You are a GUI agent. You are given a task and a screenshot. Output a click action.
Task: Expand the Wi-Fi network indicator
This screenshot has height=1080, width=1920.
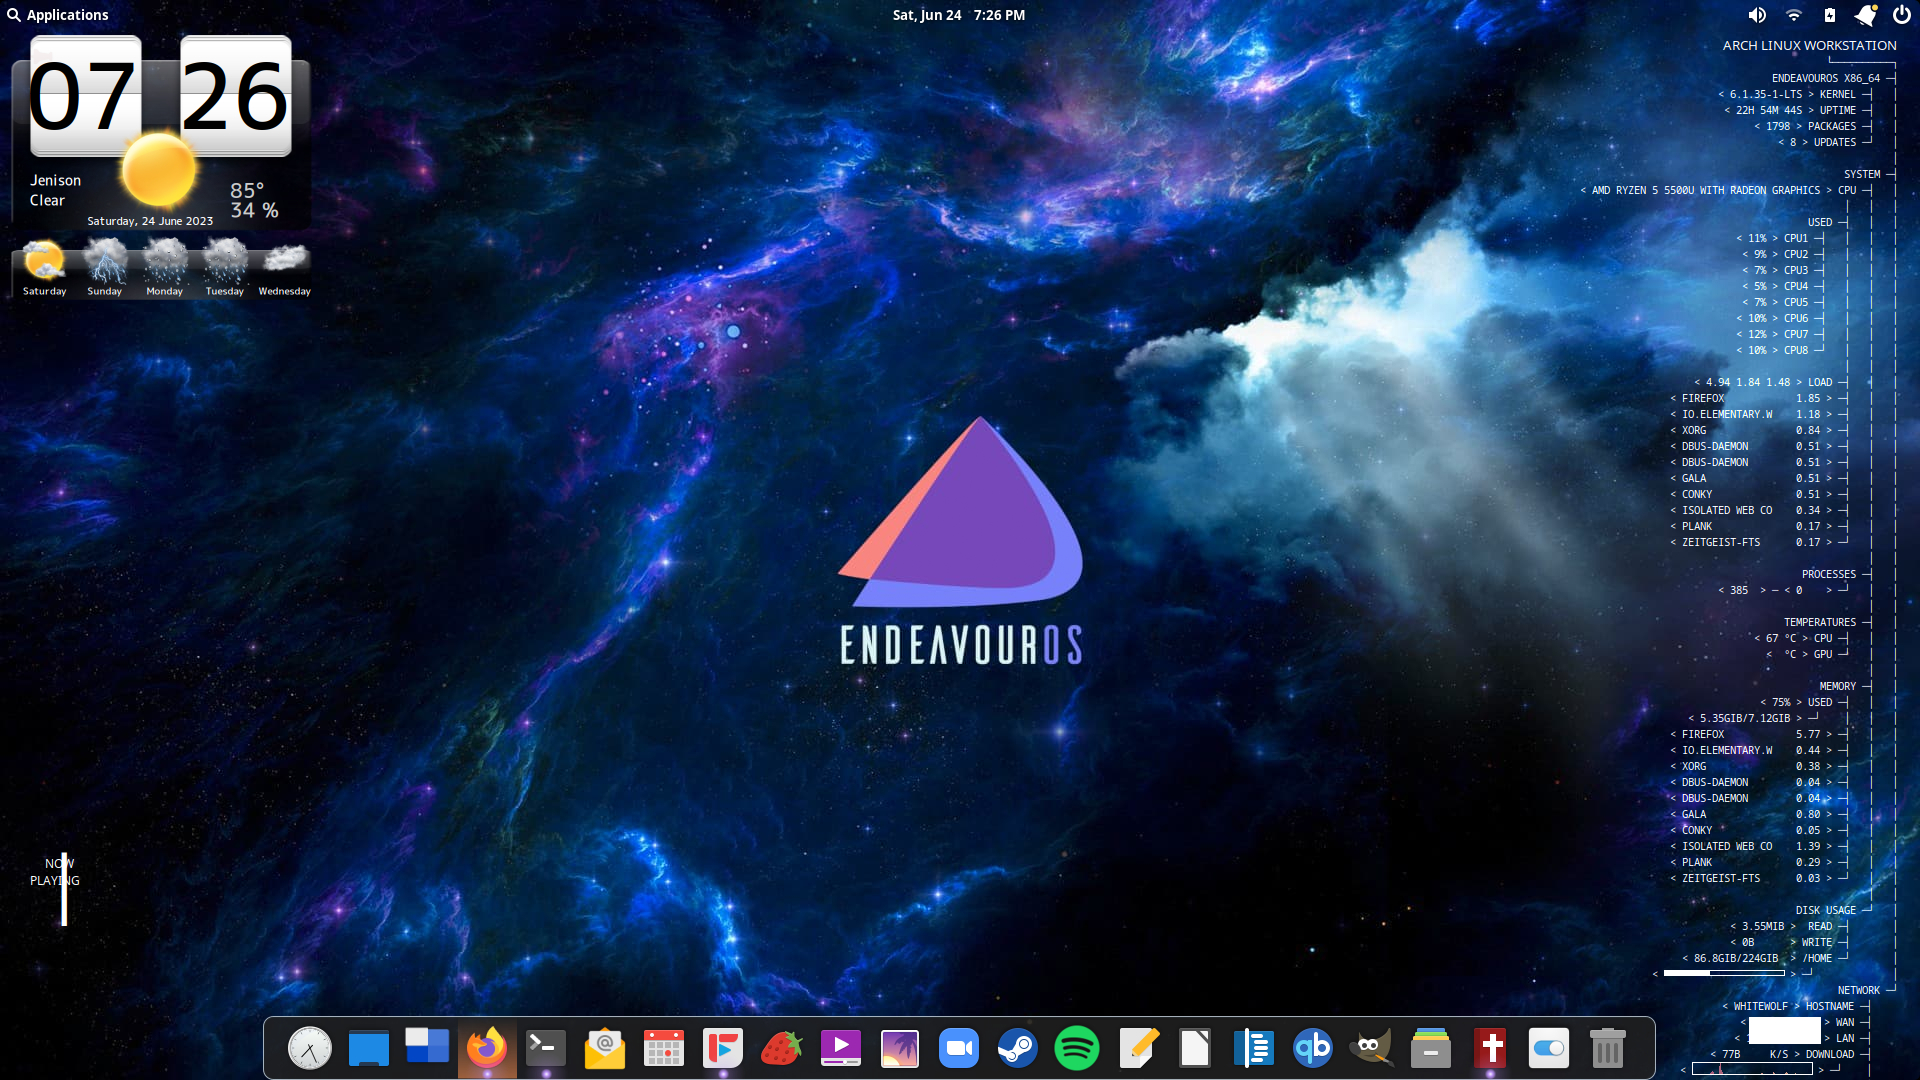pos(1793,15)
